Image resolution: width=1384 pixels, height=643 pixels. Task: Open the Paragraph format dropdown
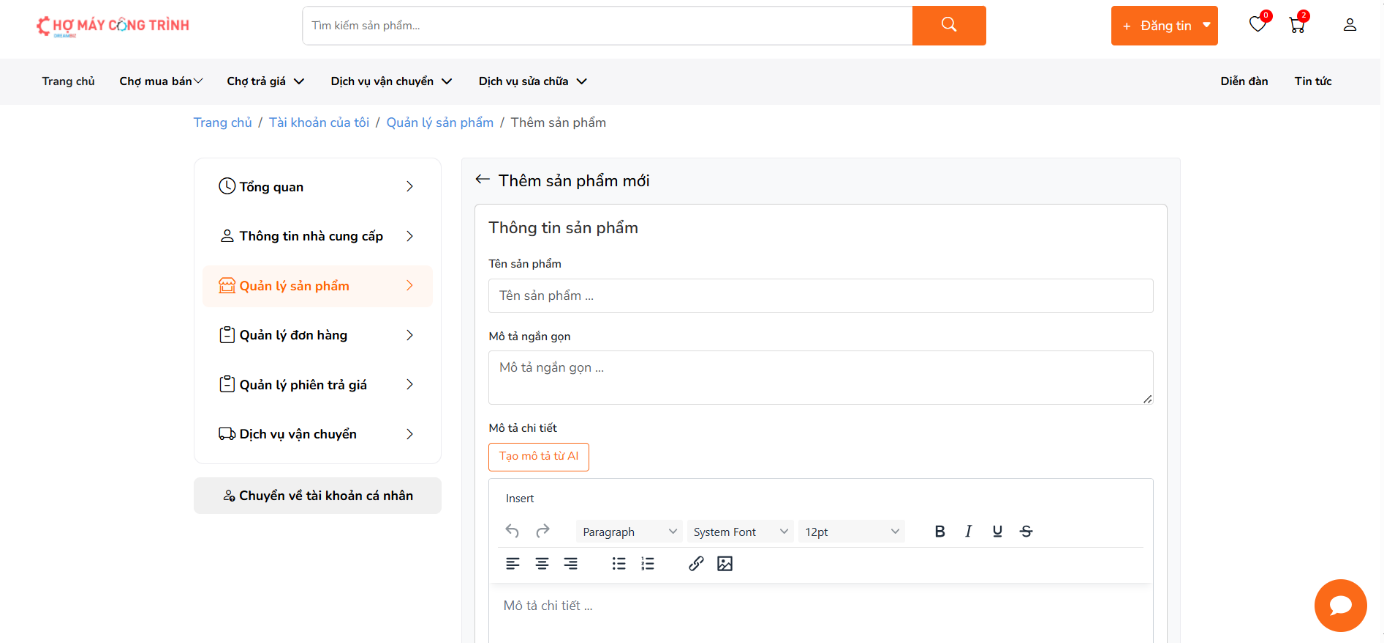click(629, 532)
